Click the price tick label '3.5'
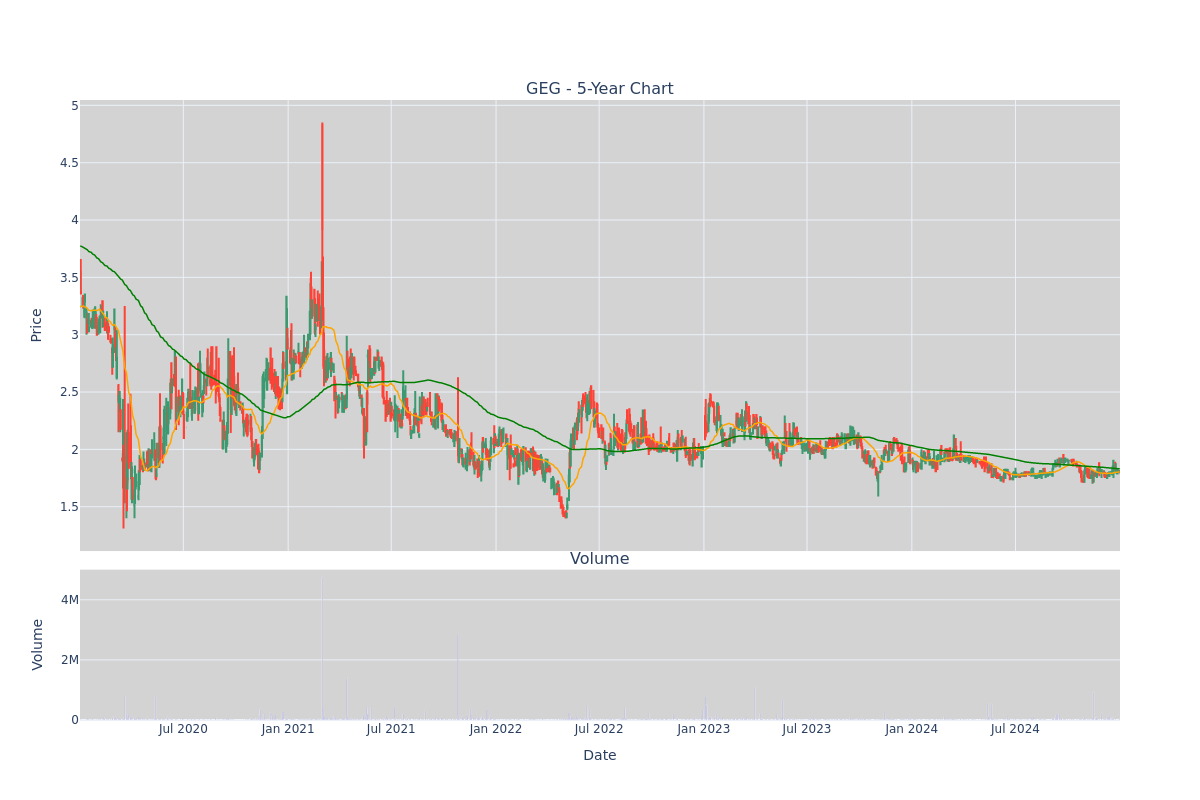1200x800 pixels. click(68, 278)
